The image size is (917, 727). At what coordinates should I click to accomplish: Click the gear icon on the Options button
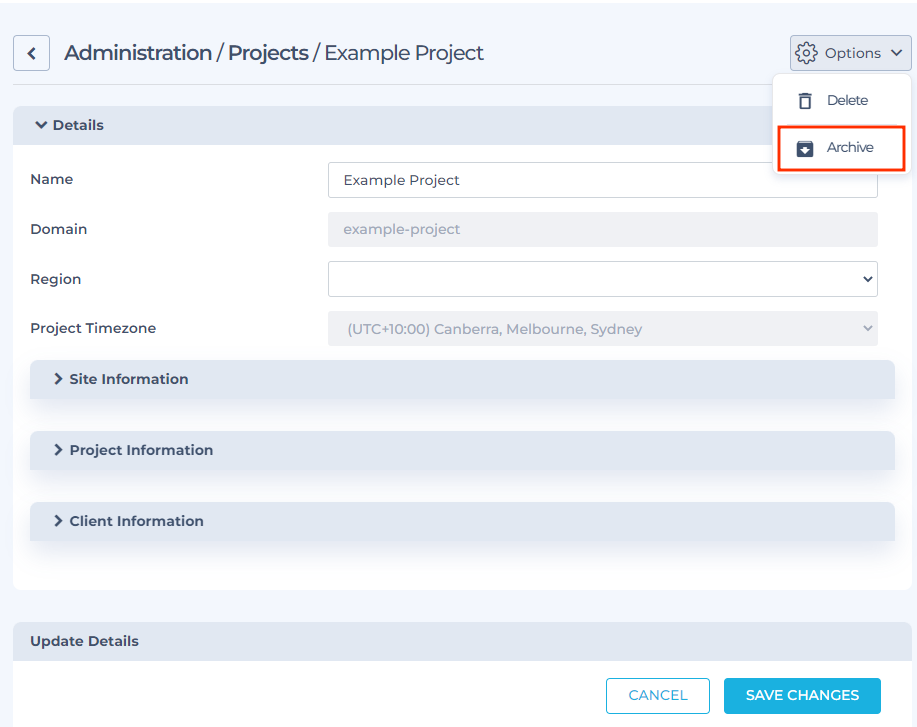[806, 52]
